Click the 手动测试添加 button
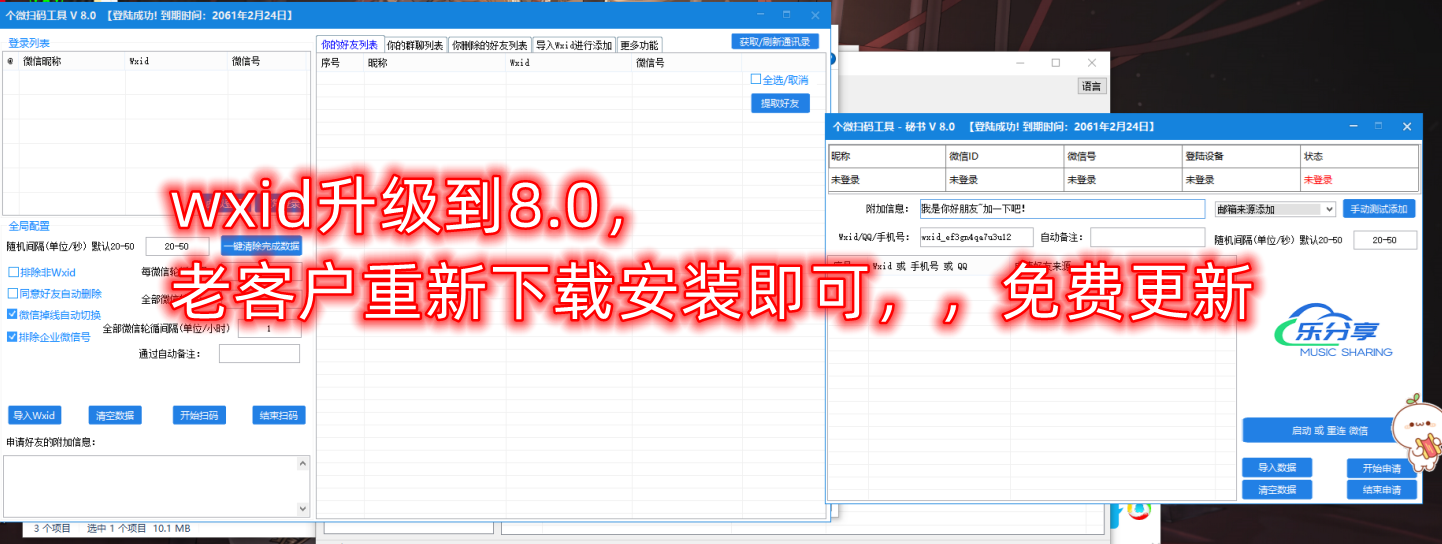Screen dimensions: 1442x544 pos(1379,209)
